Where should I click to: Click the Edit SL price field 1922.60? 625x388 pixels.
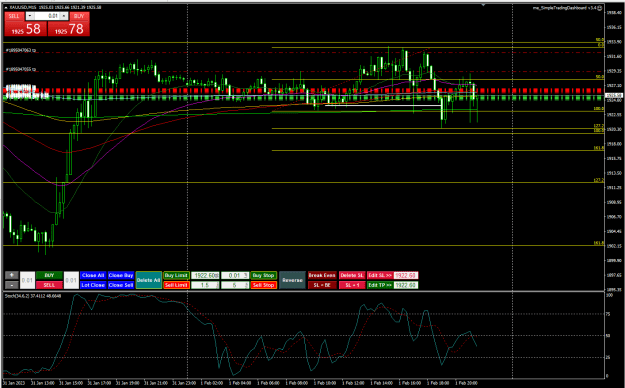click(x=406, y=275)
